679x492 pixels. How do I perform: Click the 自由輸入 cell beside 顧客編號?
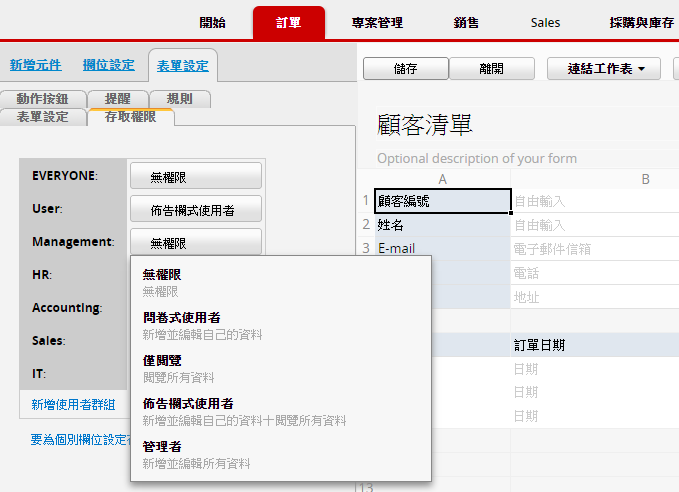595,201
